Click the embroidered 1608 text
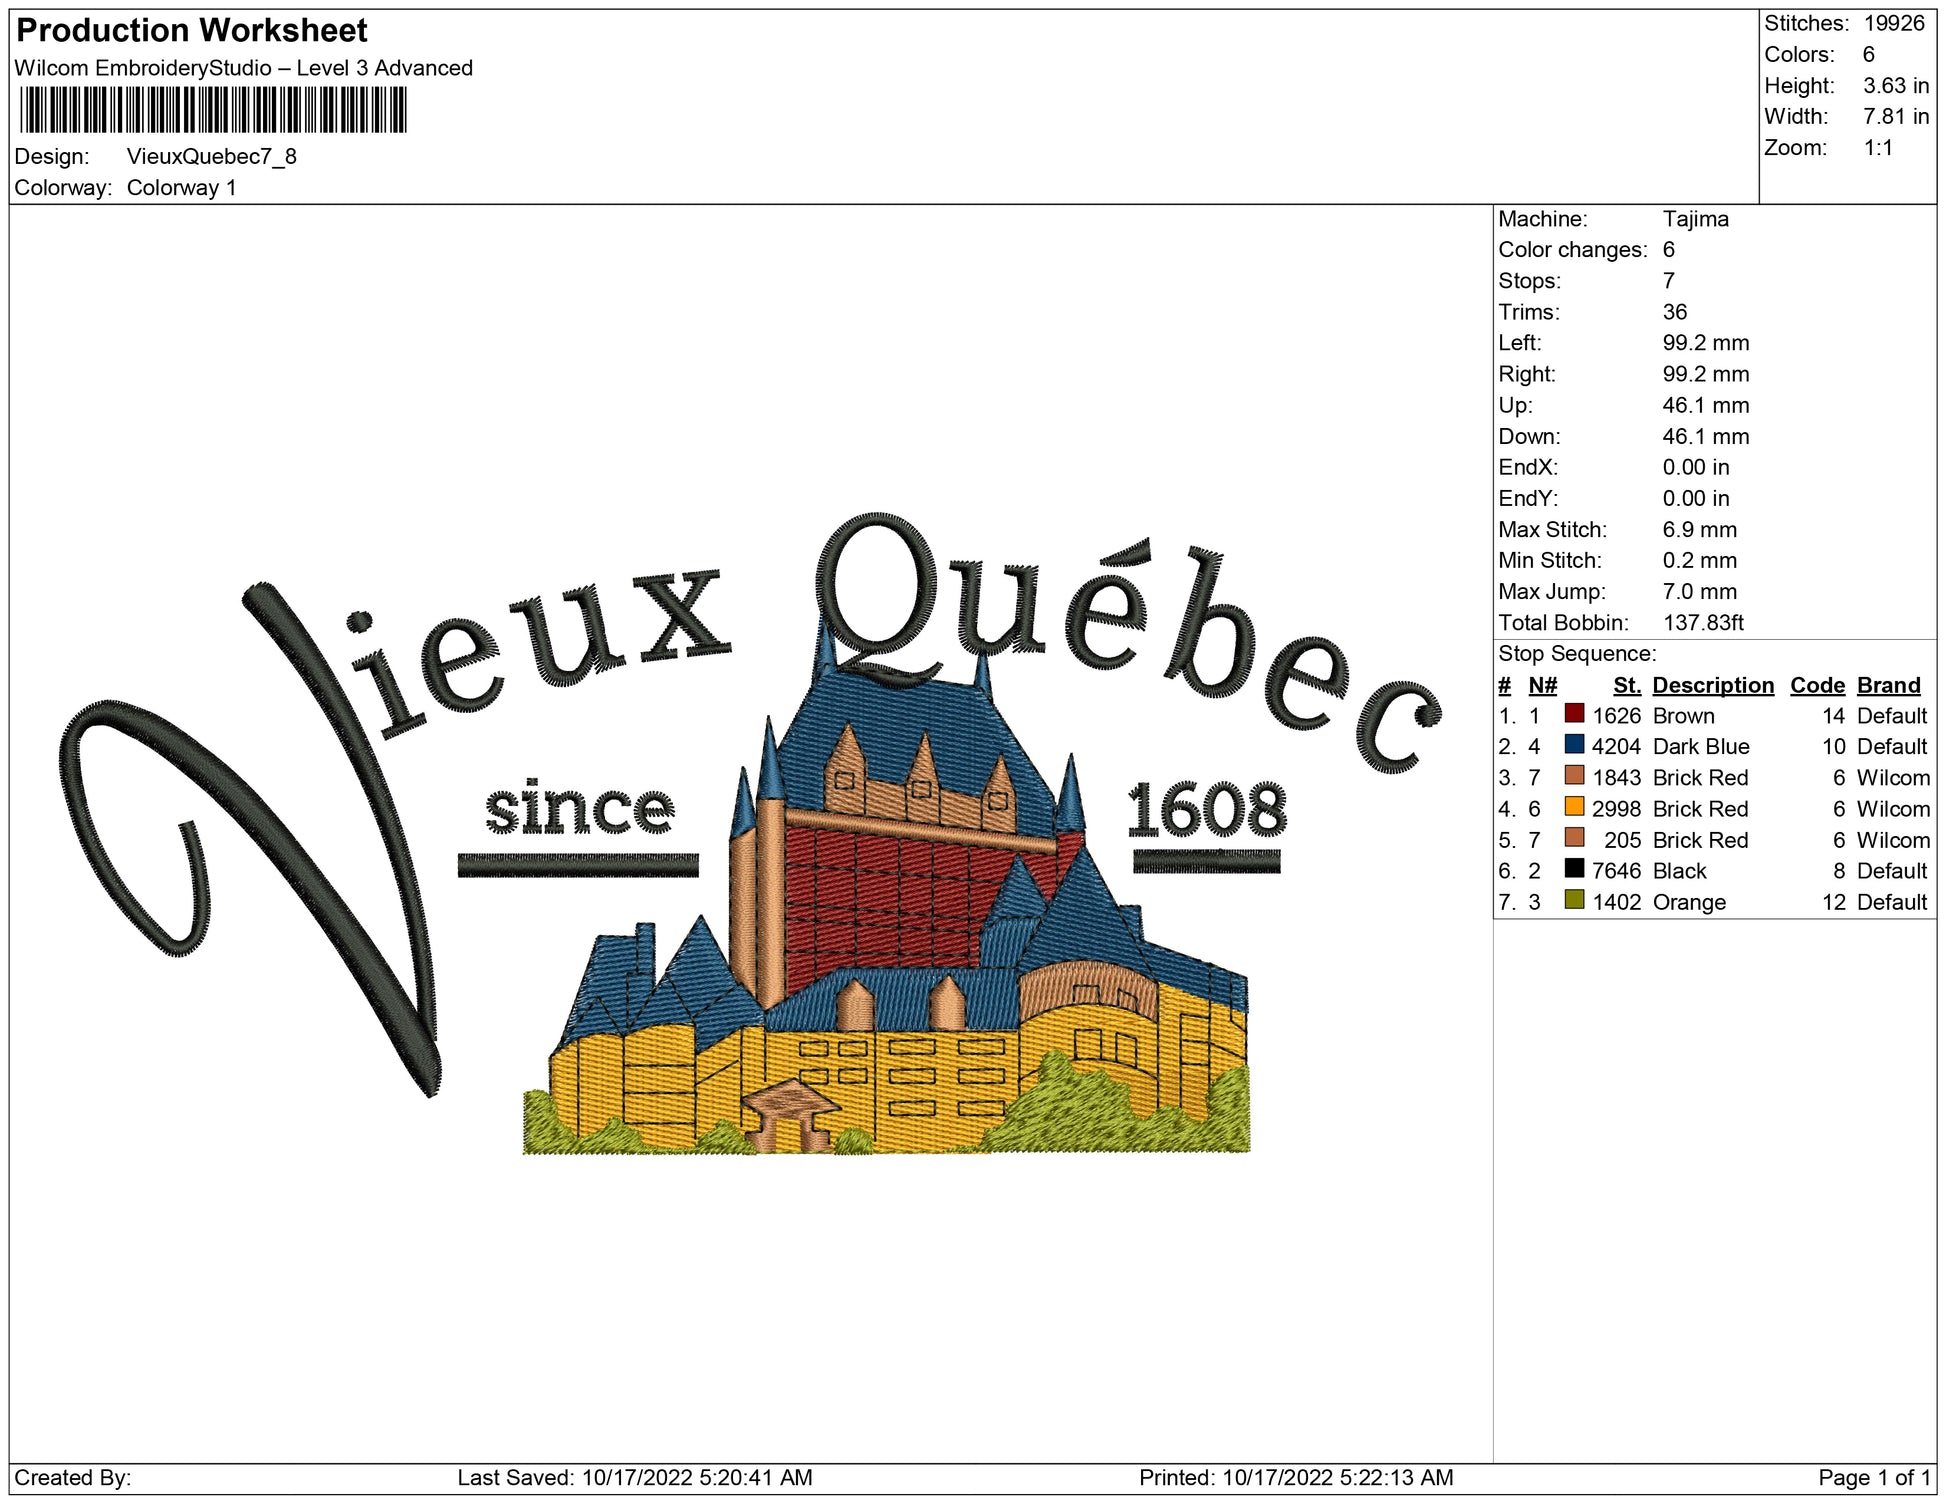This screenshot has width=1946, height=1497. [x=1206, y=808]
